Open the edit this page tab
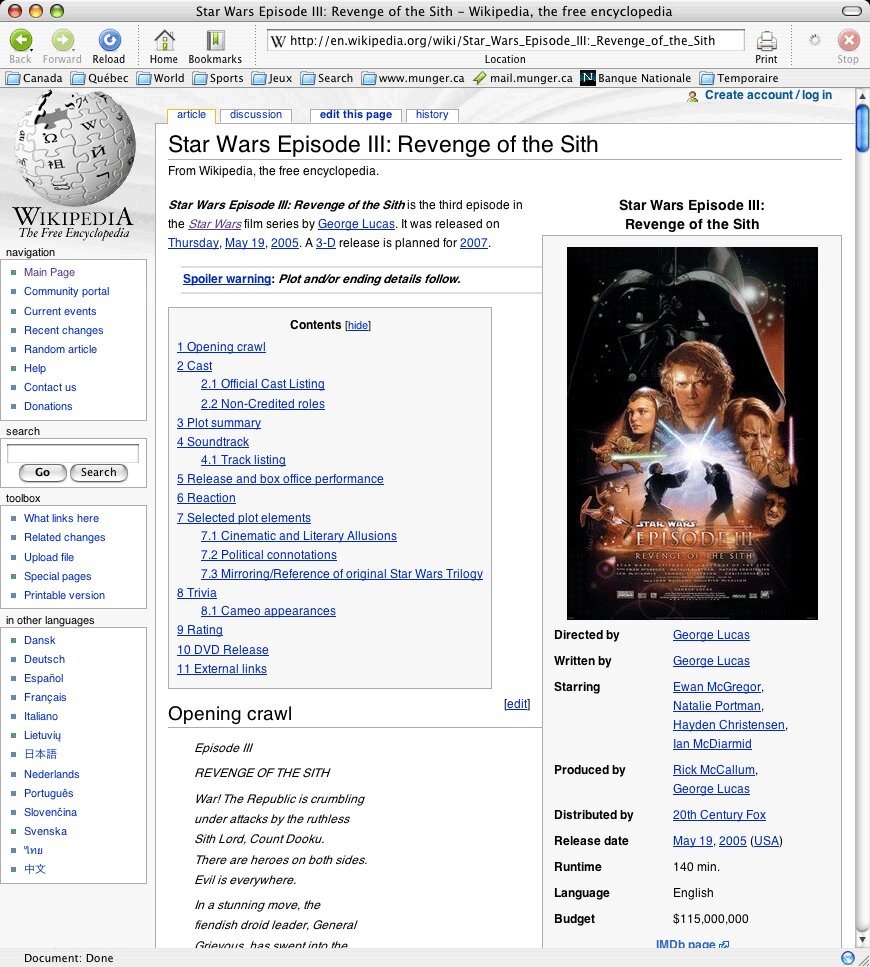The image size is (870, 967). click(x=356, y=115)
